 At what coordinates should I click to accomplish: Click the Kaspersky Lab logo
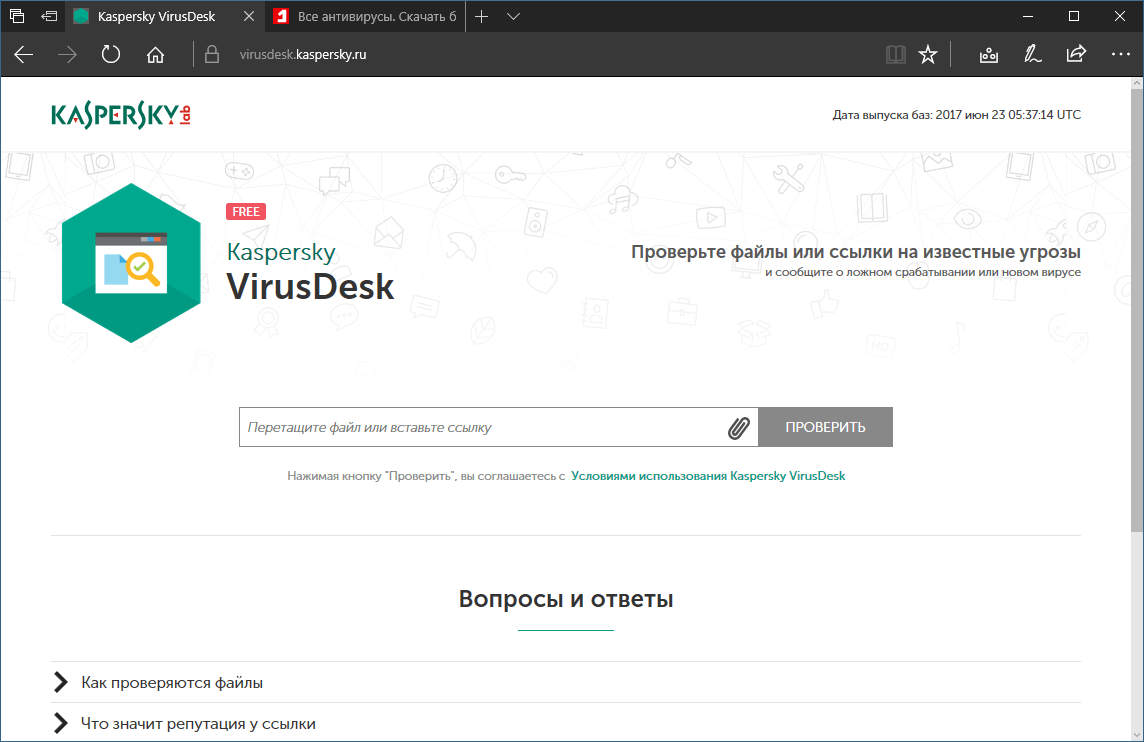(121, 115)
